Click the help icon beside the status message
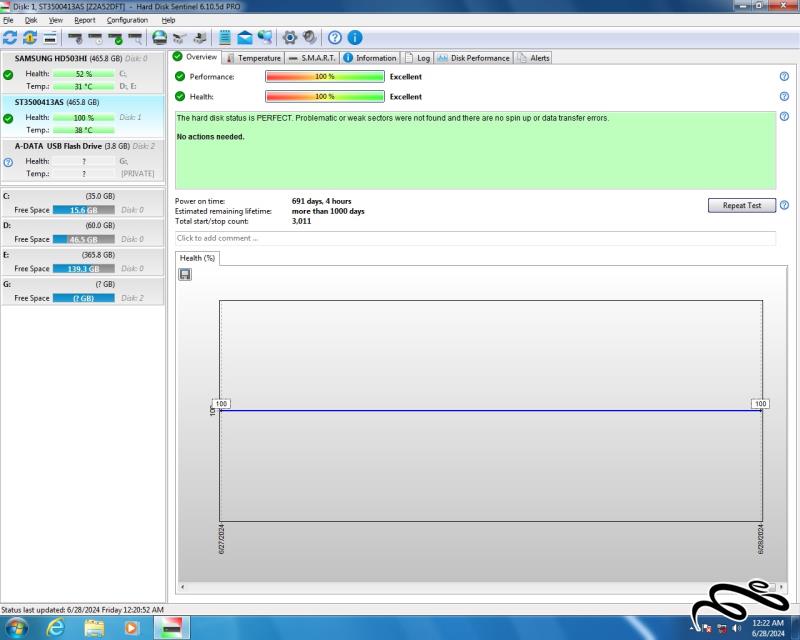The width and height of the screenshot is (800, 640). (784, 116)
